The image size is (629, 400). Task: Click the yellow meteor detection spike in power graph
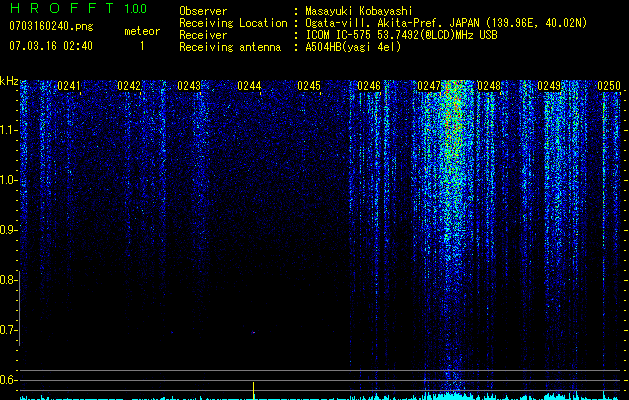click(254, 391)
